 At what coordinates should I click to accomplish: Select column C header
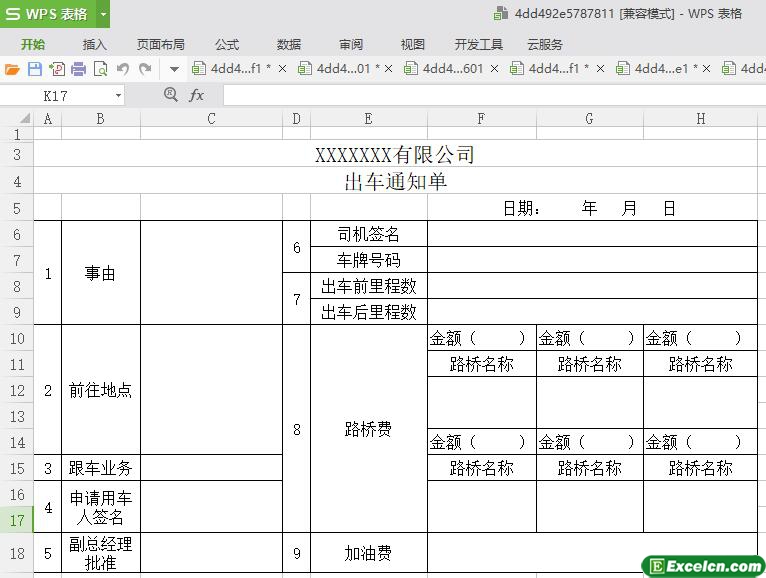[211, 119]
